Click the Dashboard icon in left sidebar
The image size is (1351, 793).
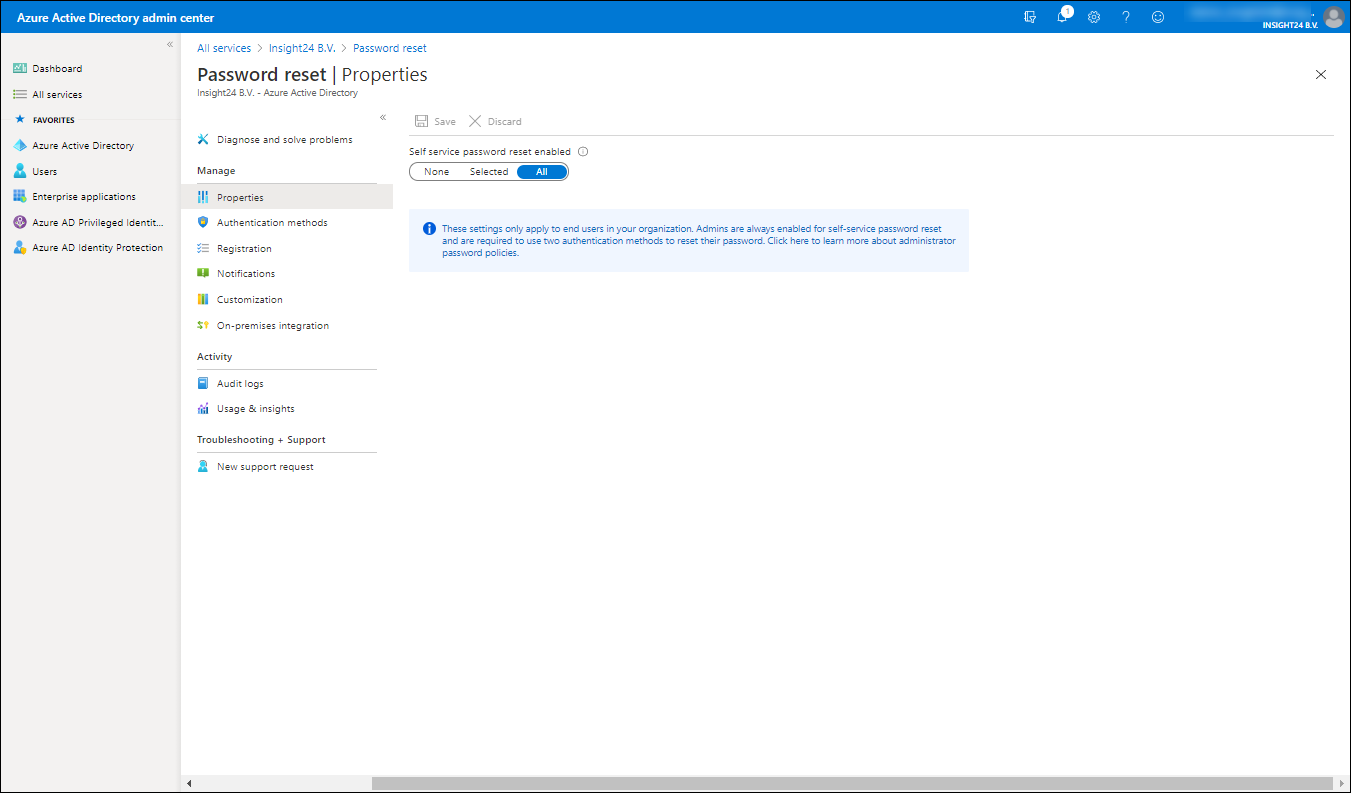click(x=19, y=69)
